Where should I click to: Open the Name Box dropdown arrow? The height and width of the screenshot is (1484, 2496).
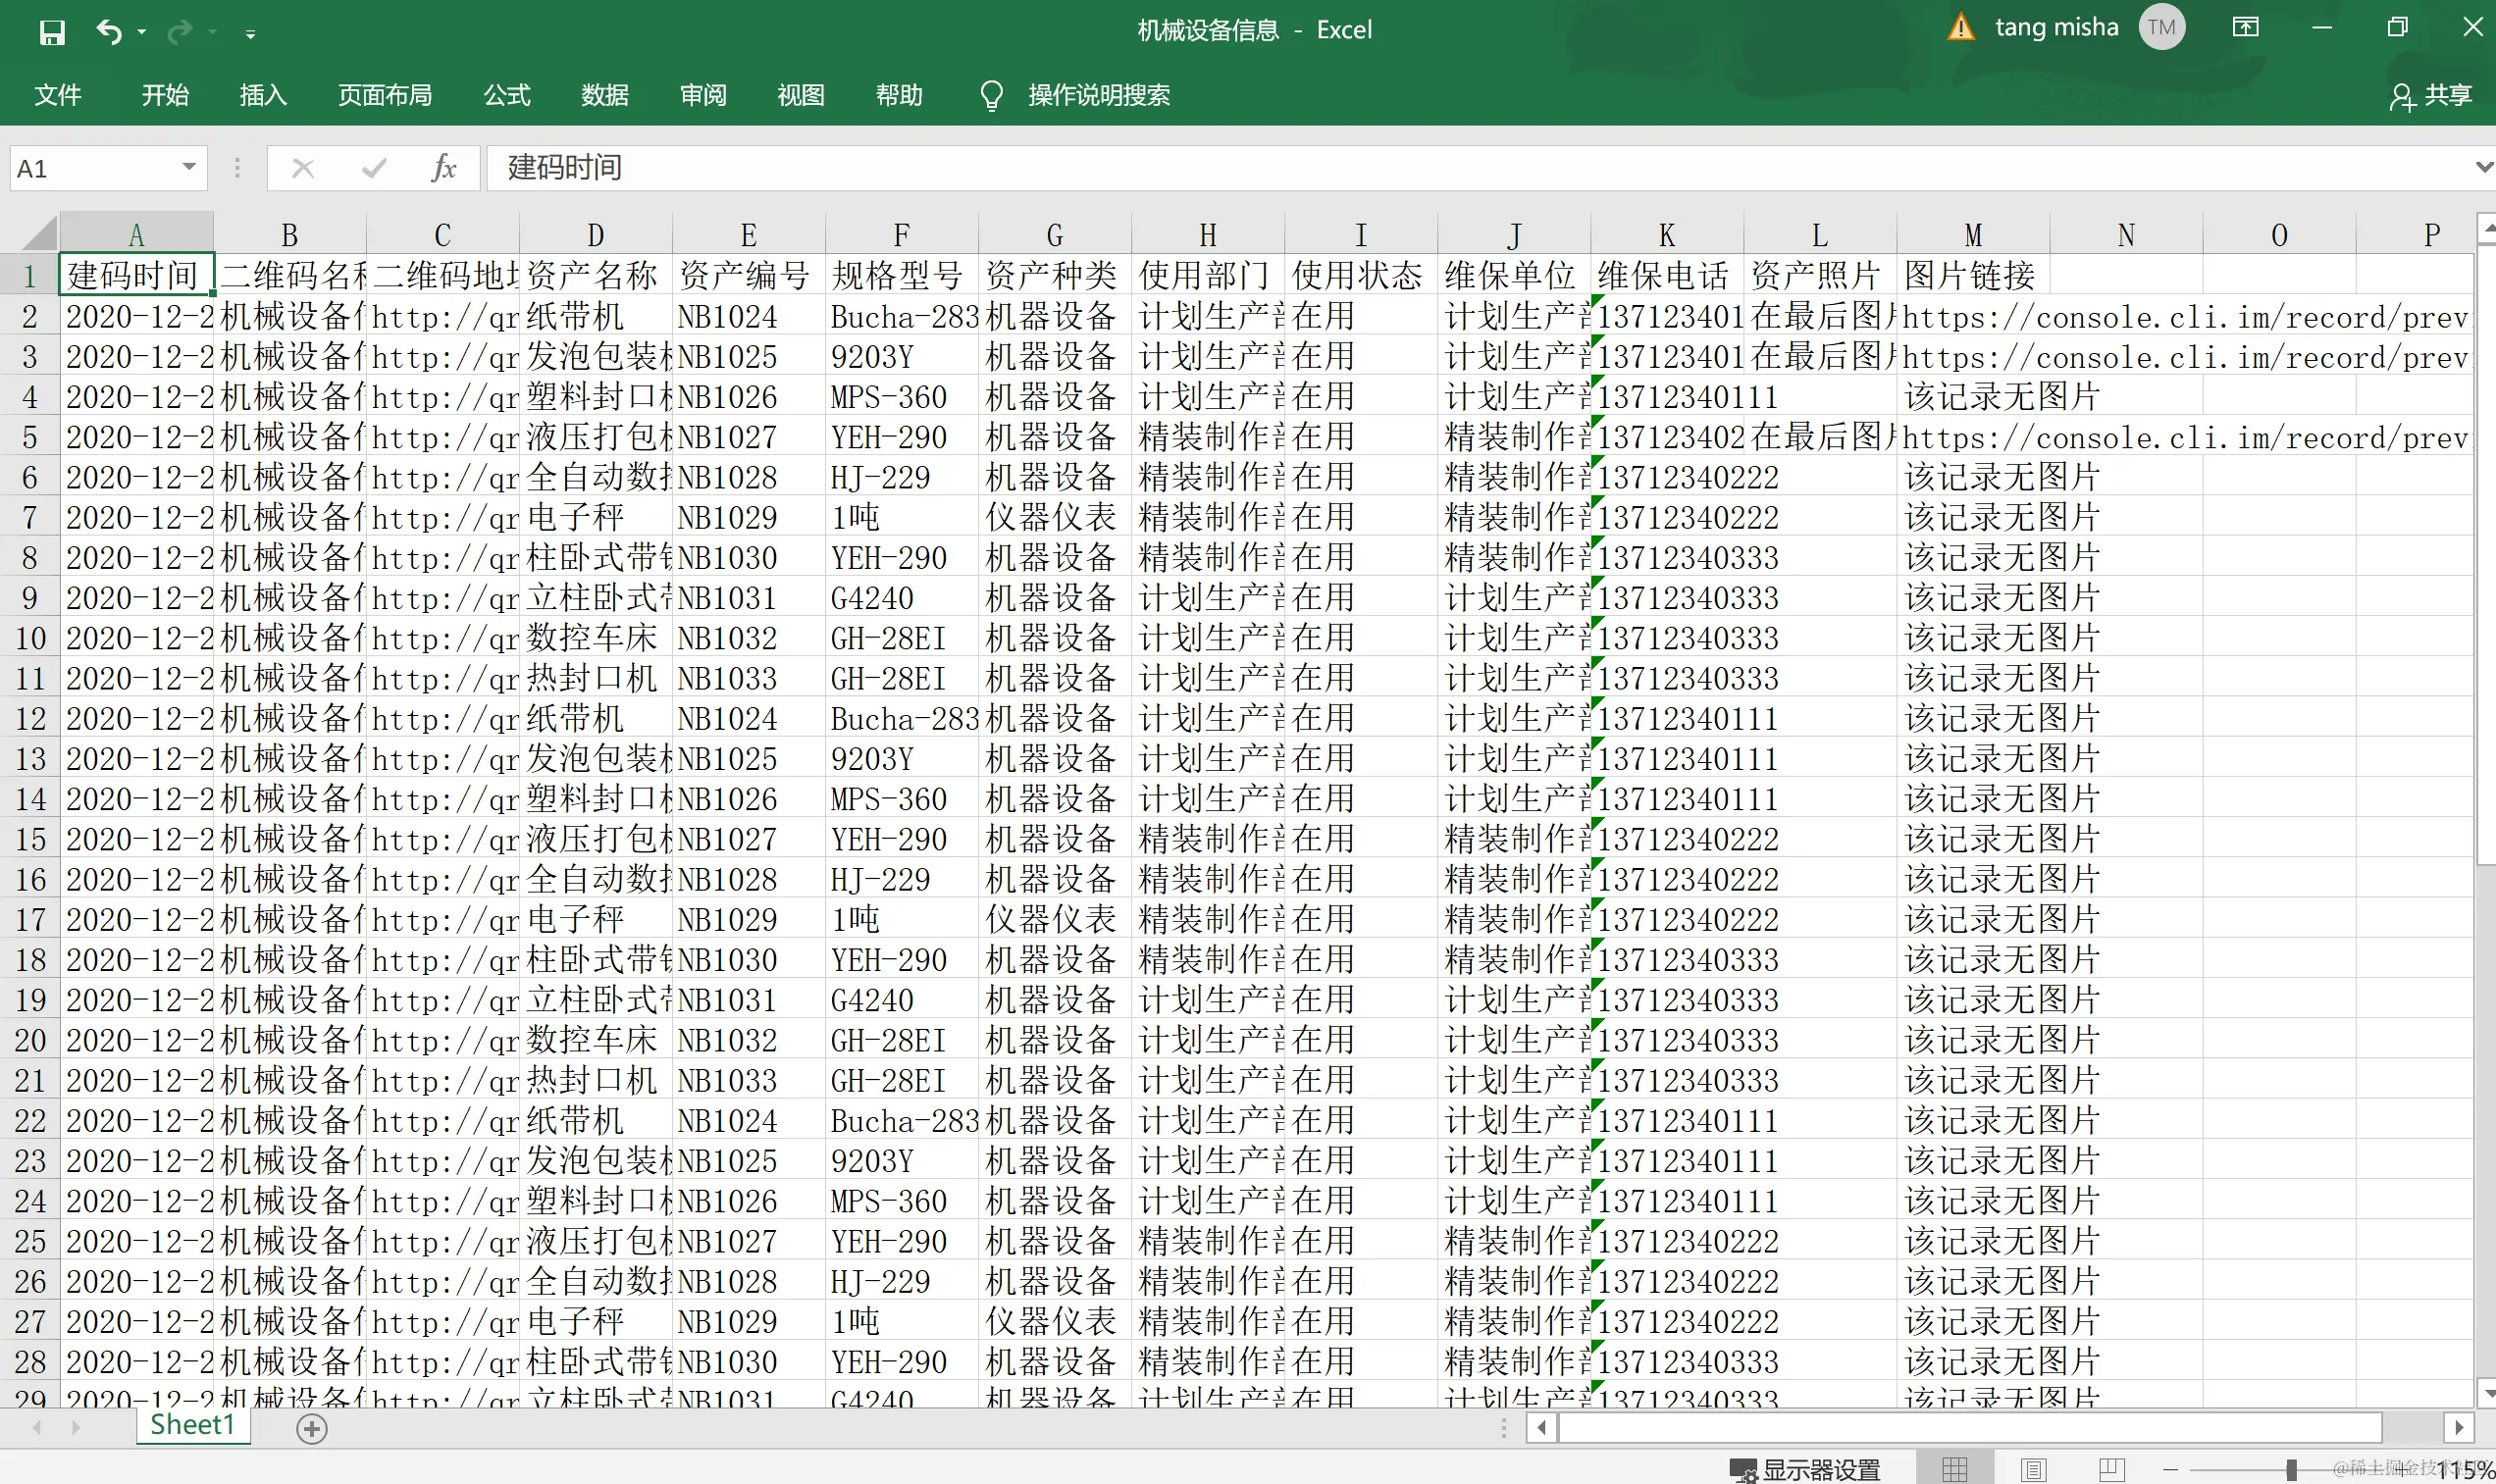tap(189, 167)
